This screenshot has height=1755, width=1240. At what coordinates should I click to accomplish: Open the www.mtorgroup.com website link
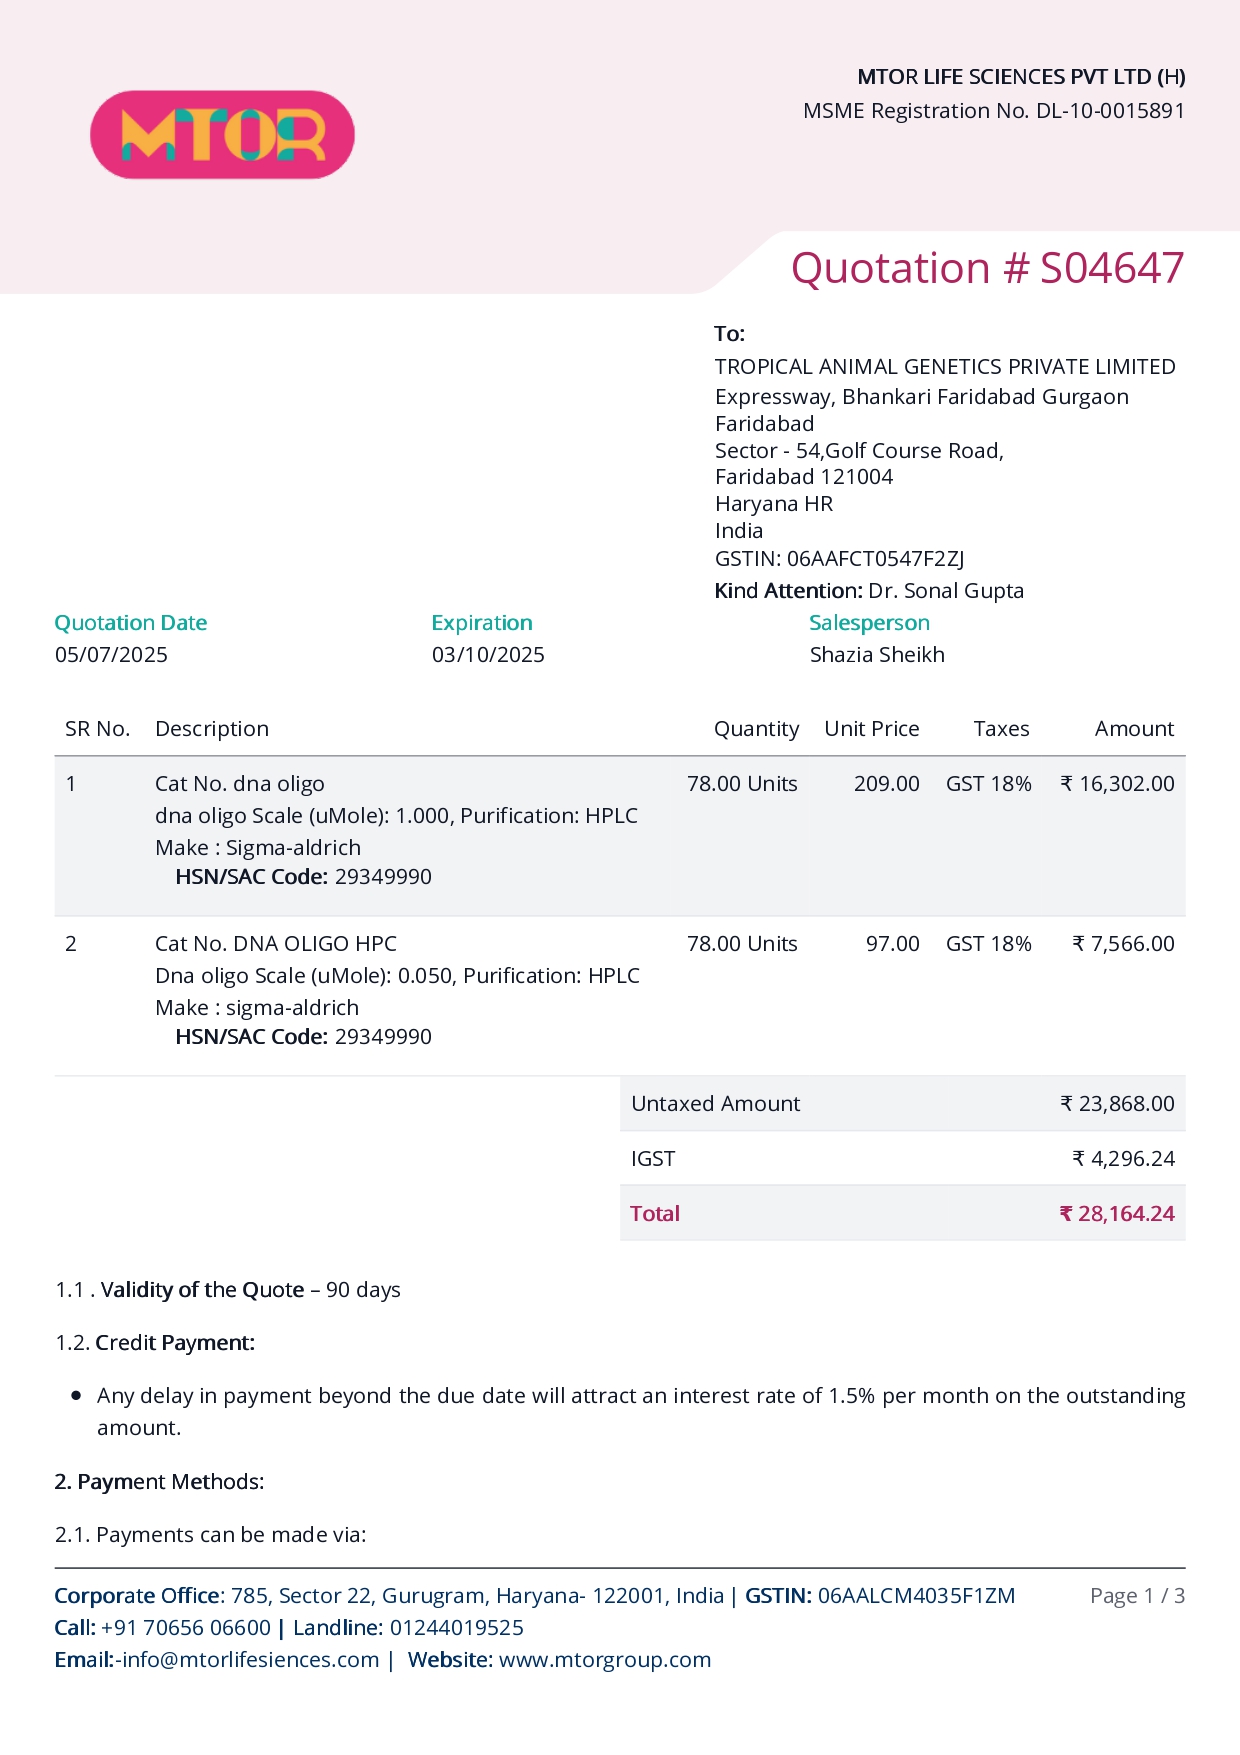[605, 1660]
